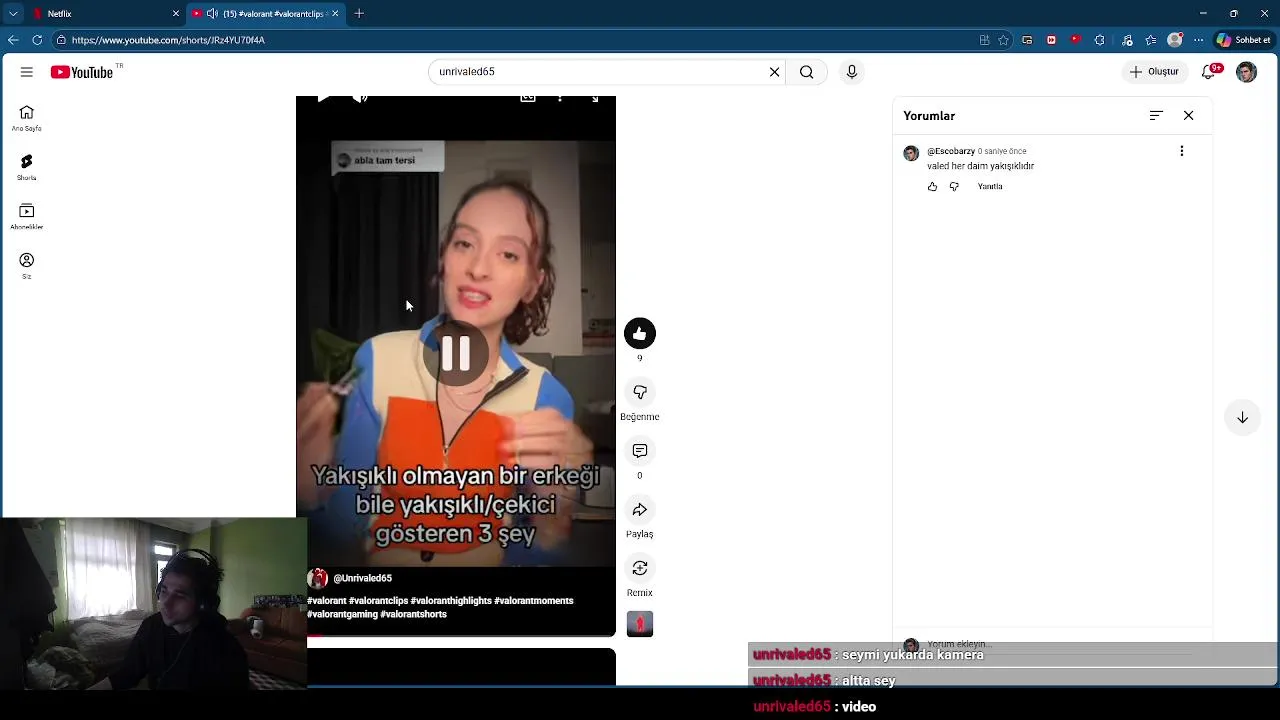Open the Unrivaled65 channel avatar under video
This screenshot has width=1280, height=720.
click(318, 578)
